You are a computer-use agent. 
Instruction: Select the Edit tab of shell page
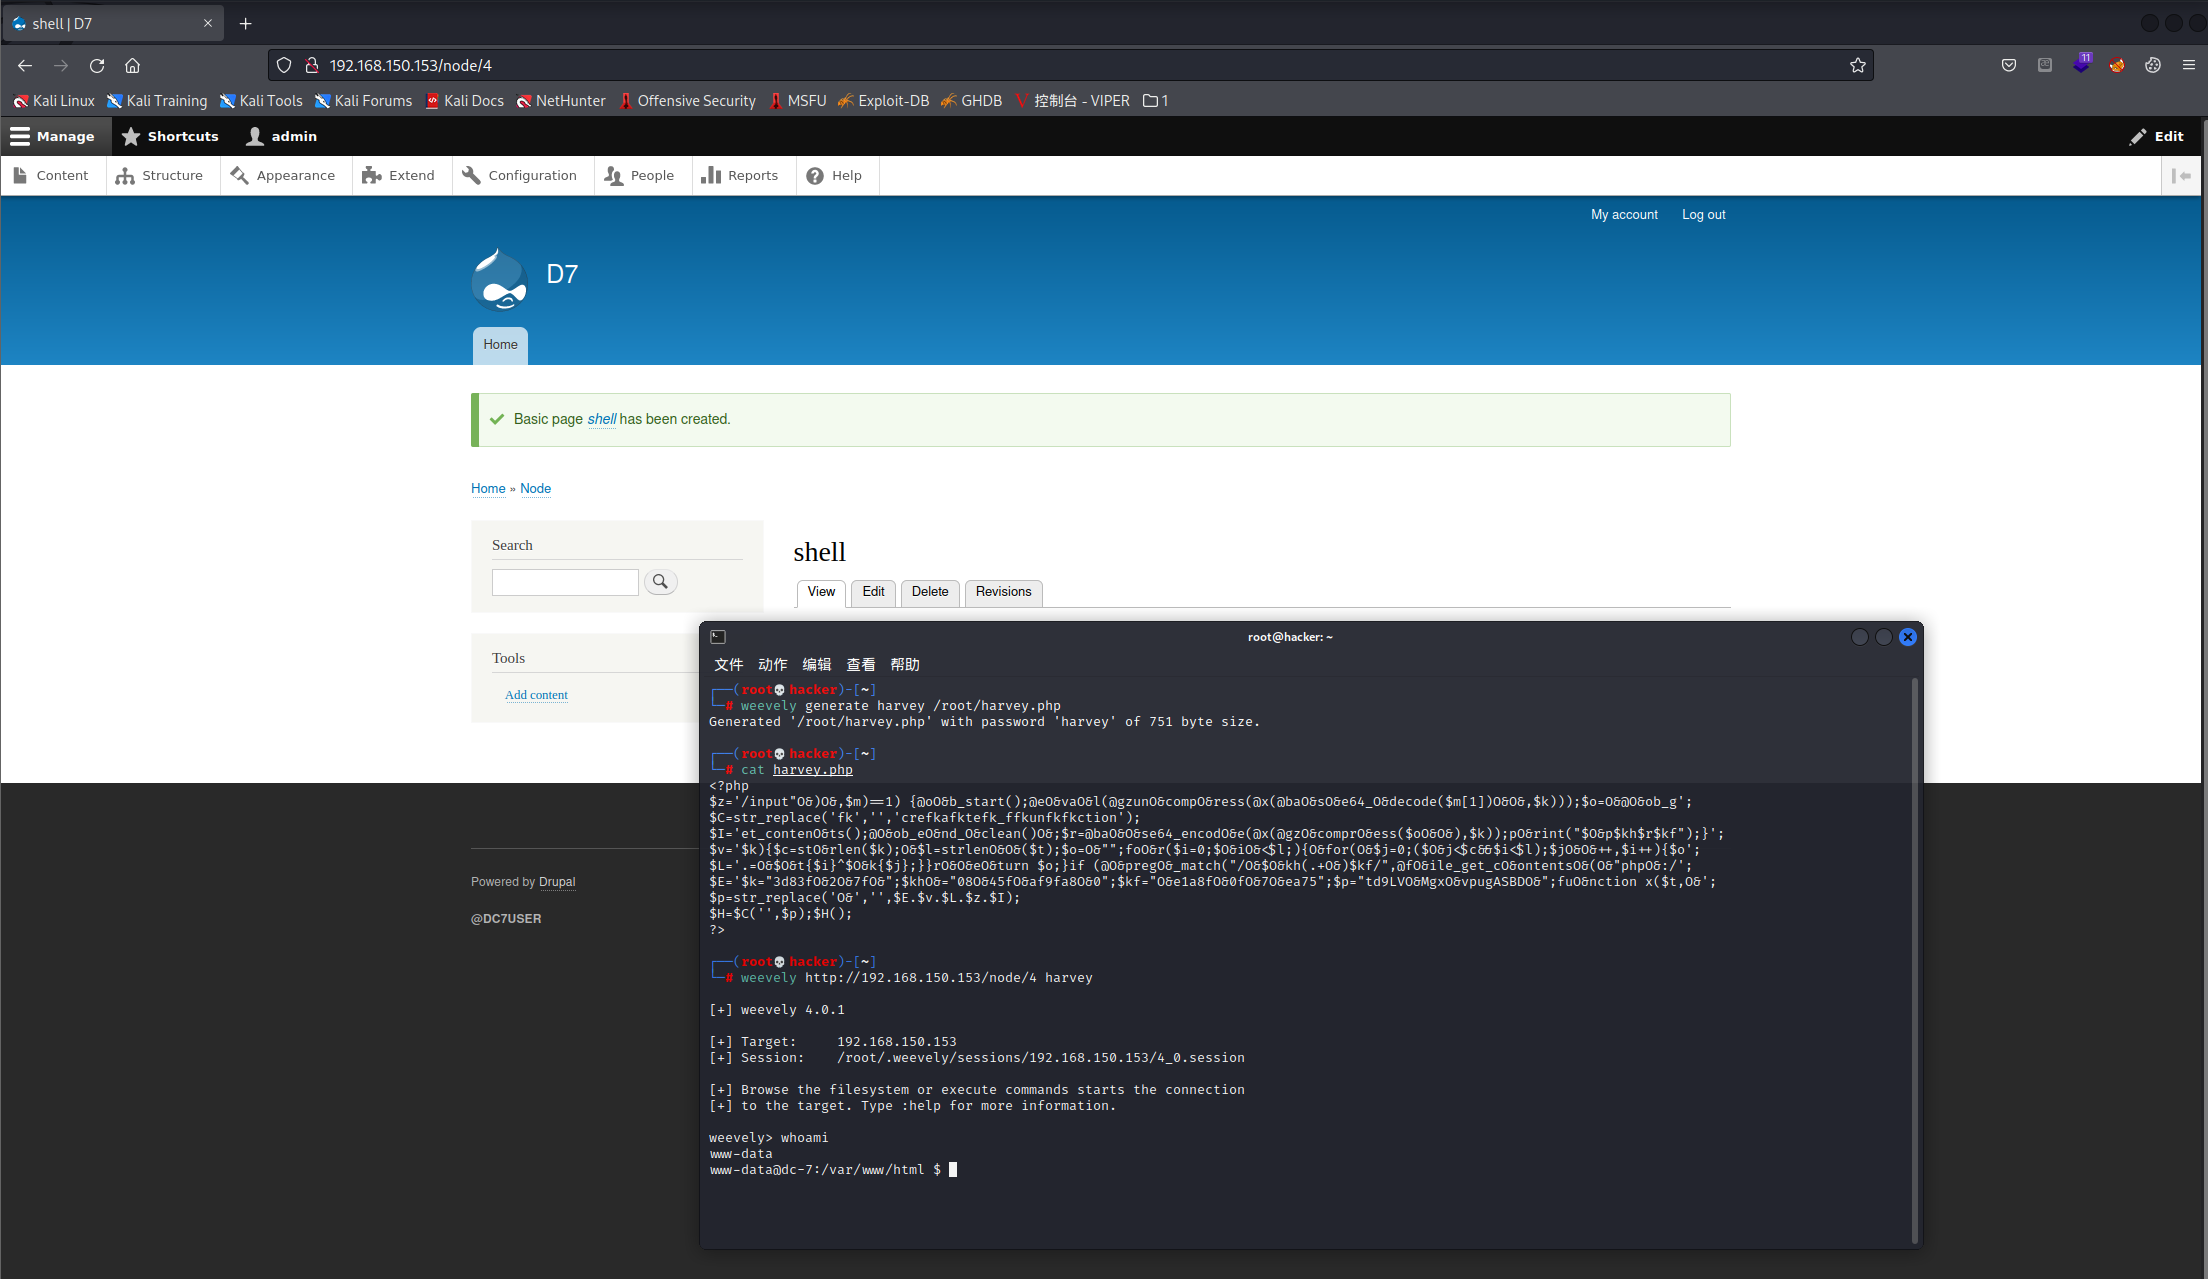pos(873,592)
